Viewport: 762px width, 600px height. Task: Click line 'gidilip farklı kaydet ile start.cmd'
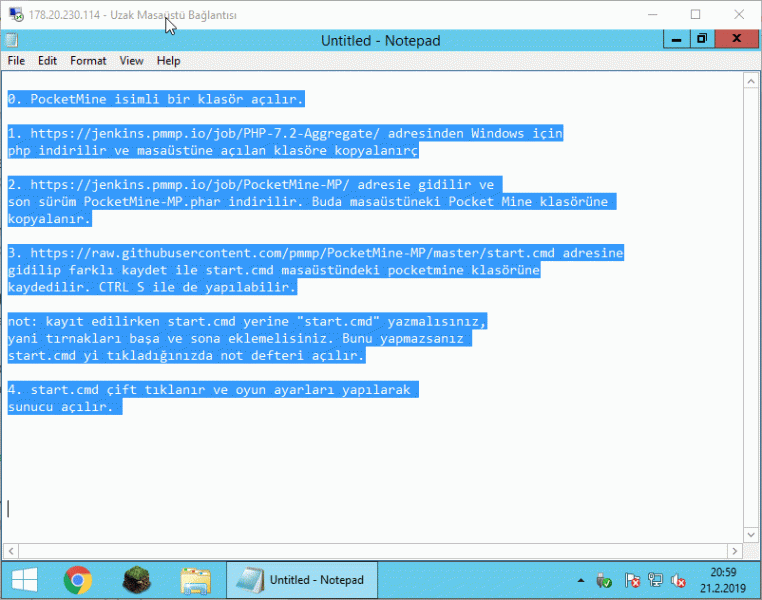[274, 270]
